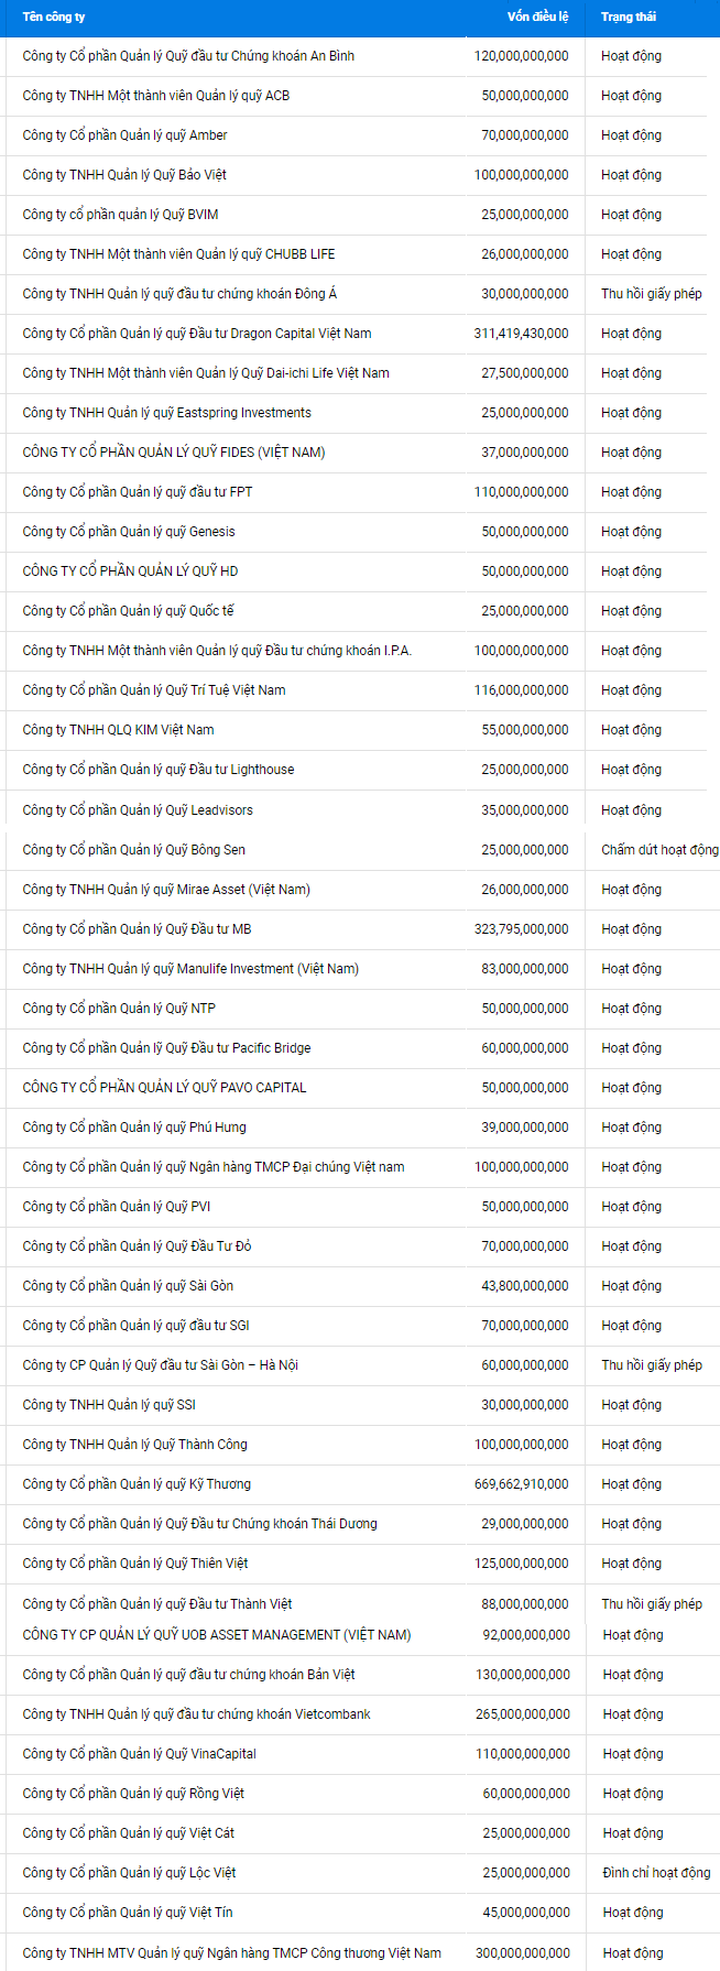
Task: Open the Quản lý quỹ ACB company link
Action: (x=156, y=96)
